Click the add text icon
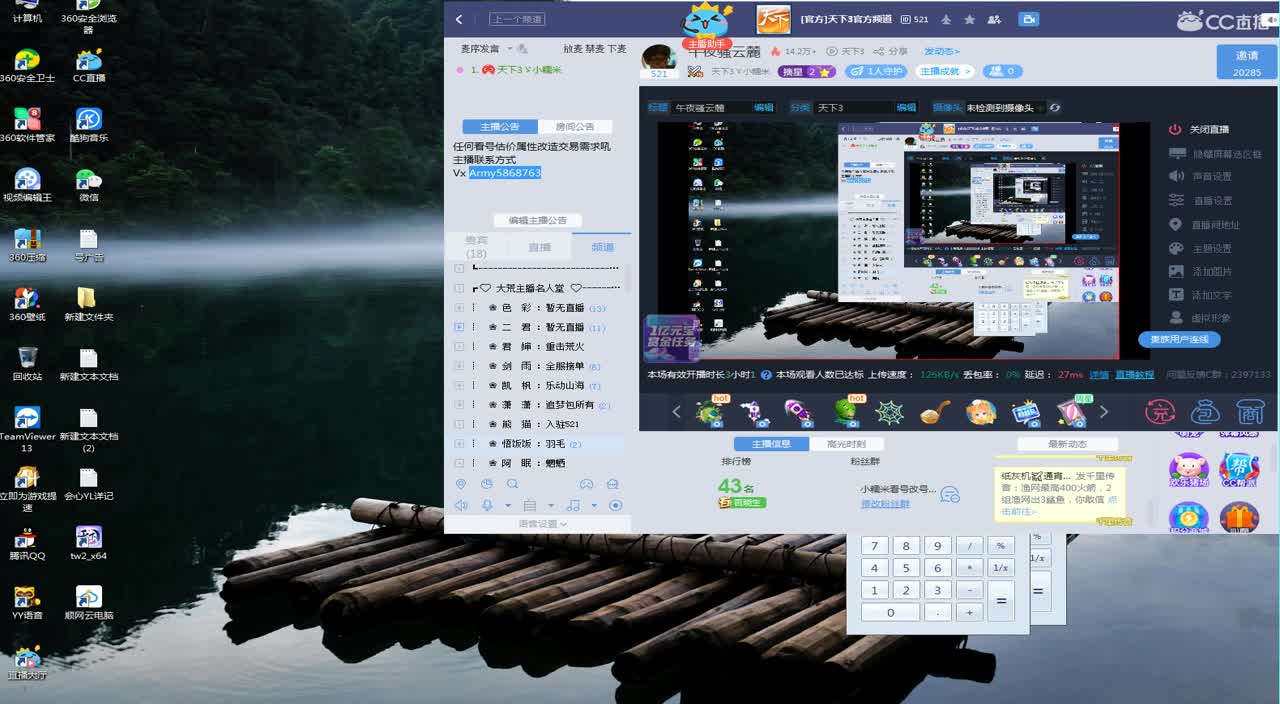 1176,296
